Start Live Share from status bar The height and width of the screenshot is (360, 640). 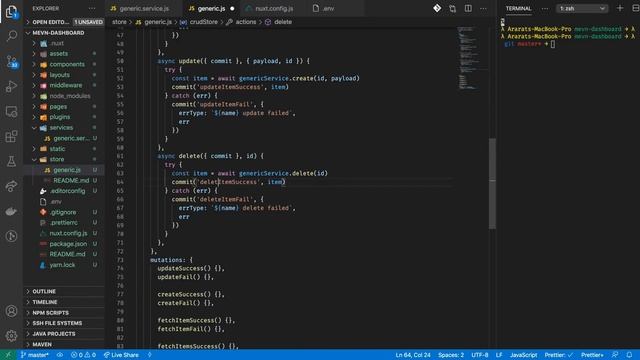pyautogui.click(x=121, y=355)
